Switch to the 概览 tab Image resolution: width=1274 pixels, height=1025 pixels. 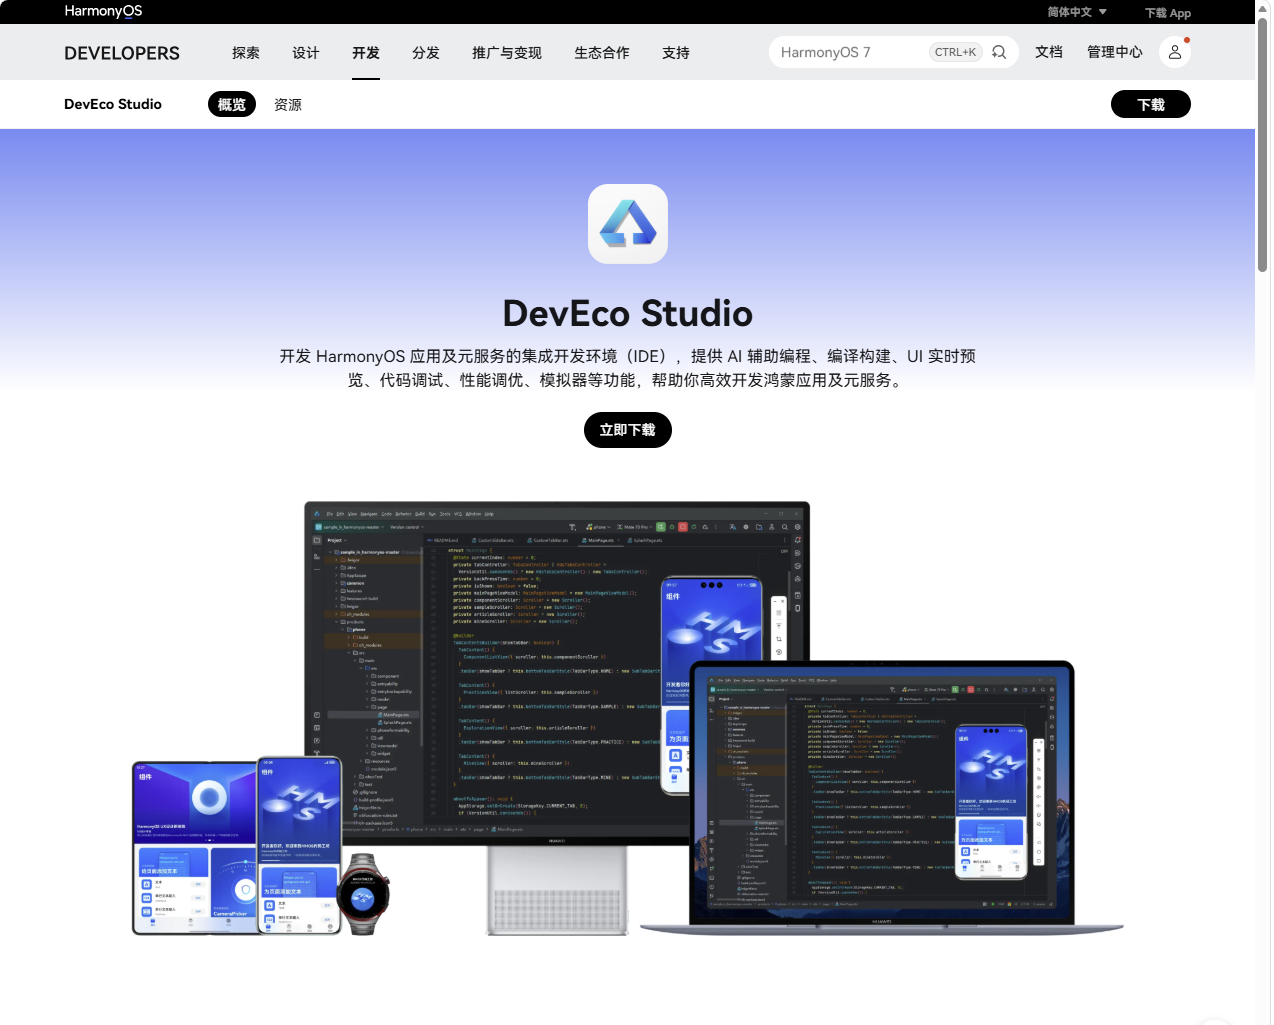[x=232, y=104]
